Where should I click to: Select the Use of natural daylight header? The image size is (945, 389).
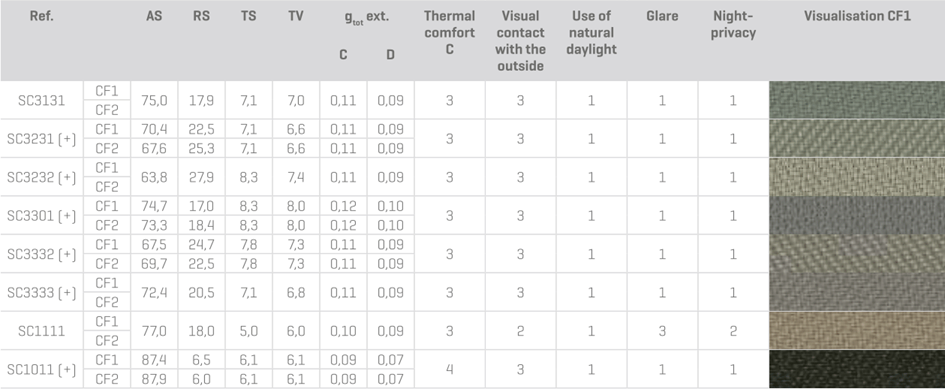[x=591, y=33]
